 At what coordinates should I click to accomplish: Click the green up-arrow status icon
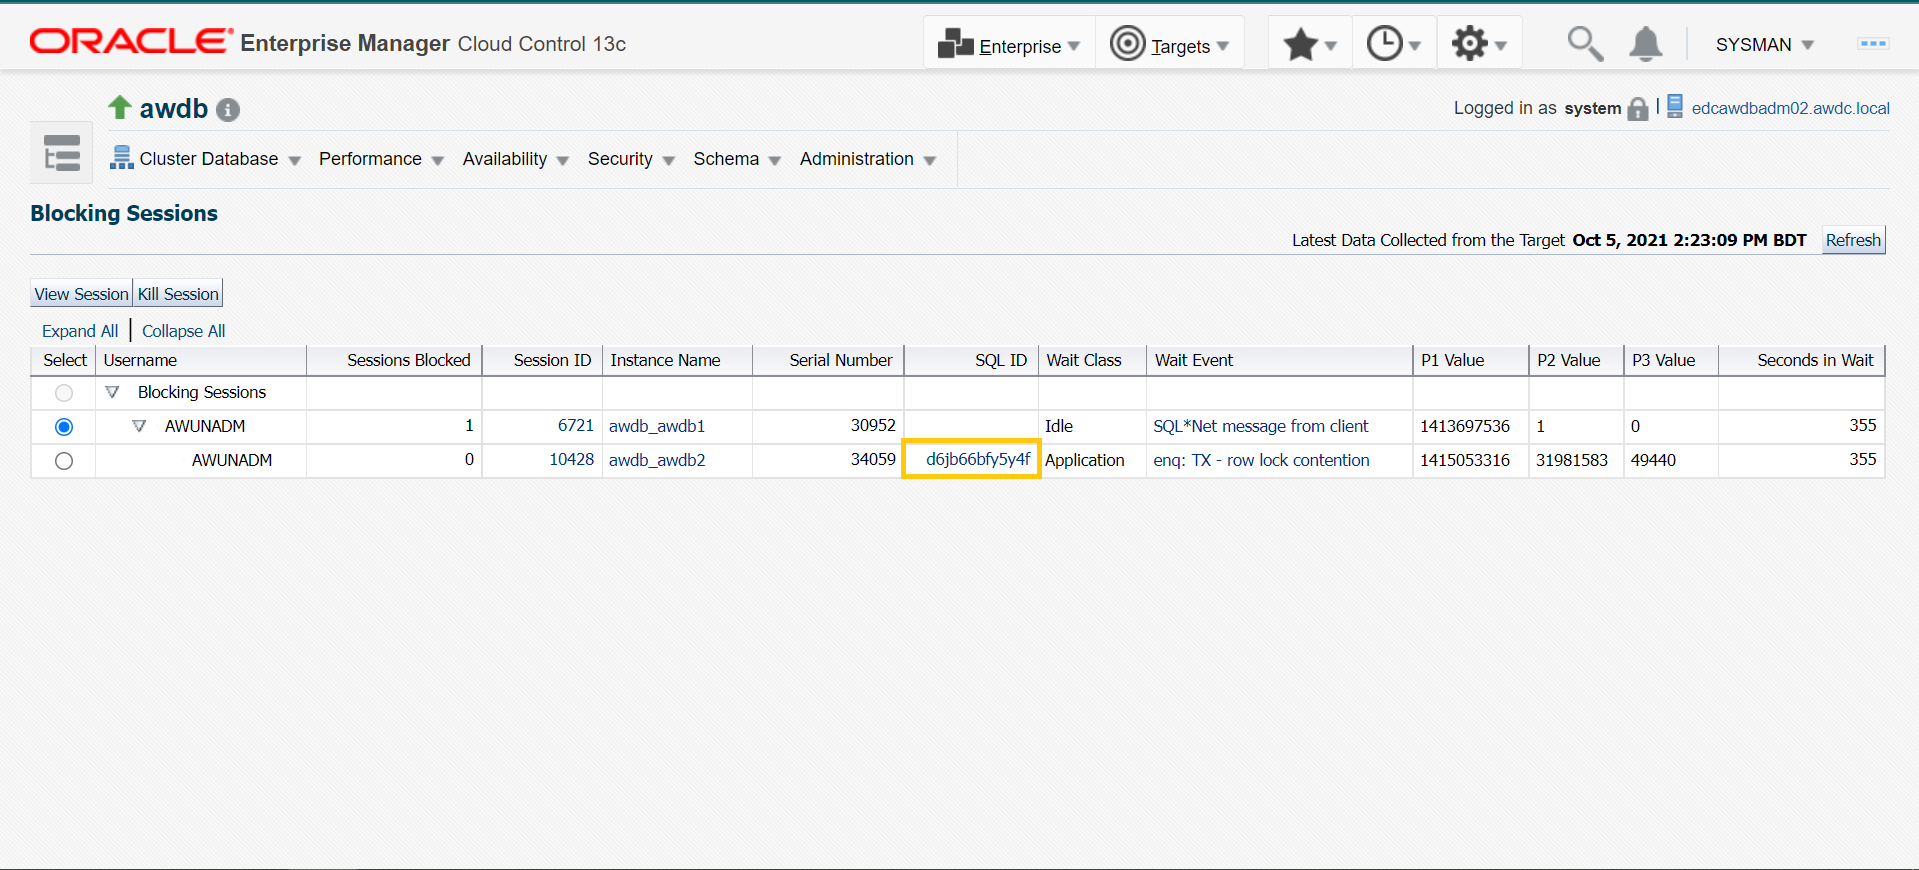tap(120, 107)
